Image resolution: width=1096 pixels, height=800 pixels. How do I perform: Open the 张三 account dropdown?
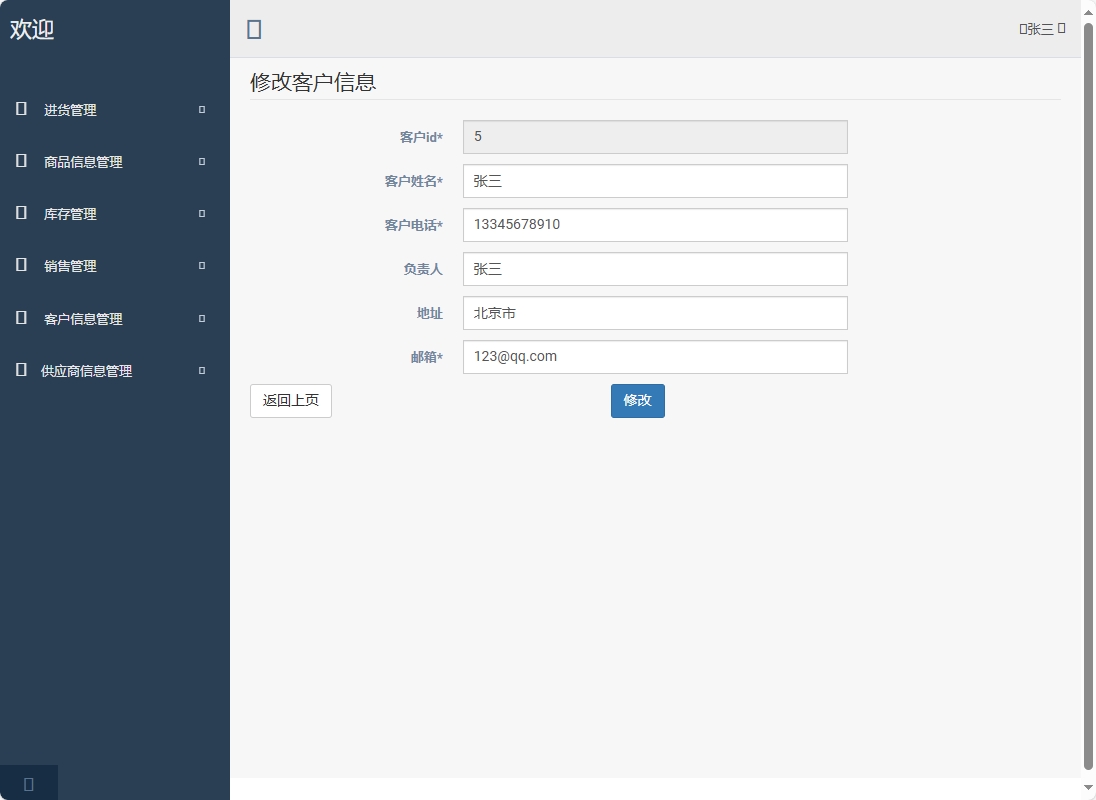tap(1040, 28)
